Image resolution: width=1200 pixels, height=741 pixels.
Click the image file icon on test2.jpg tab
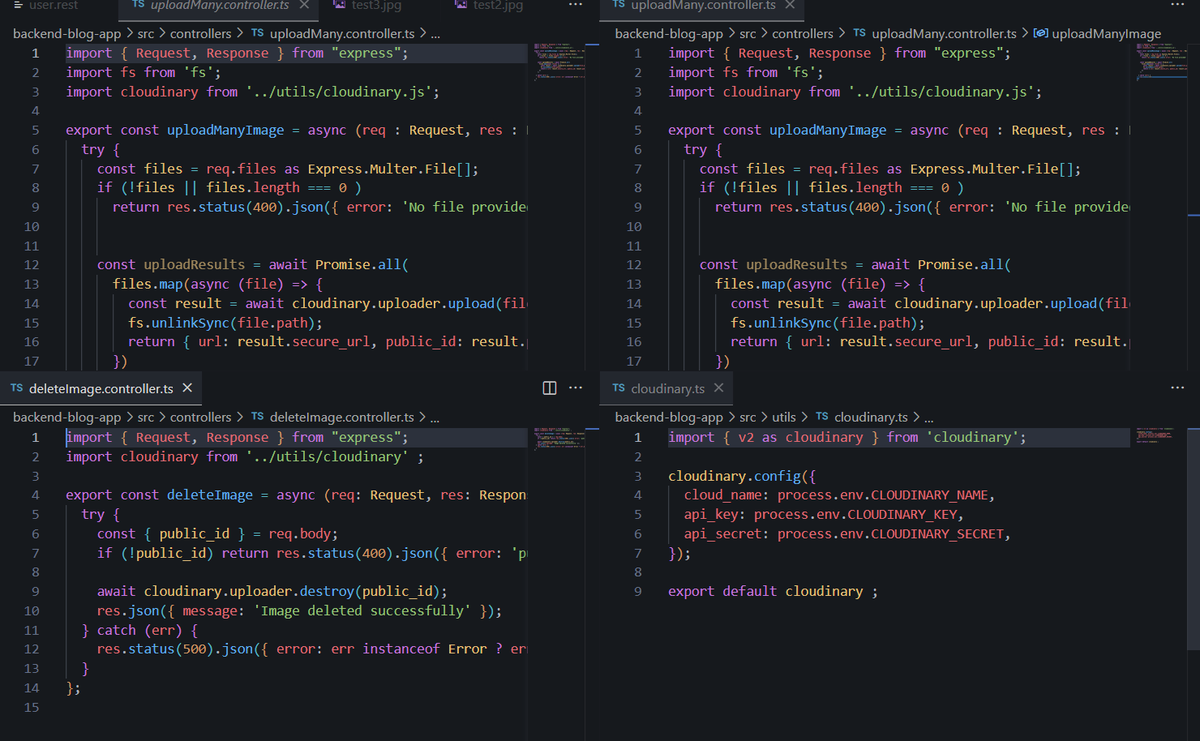(461, 5)
